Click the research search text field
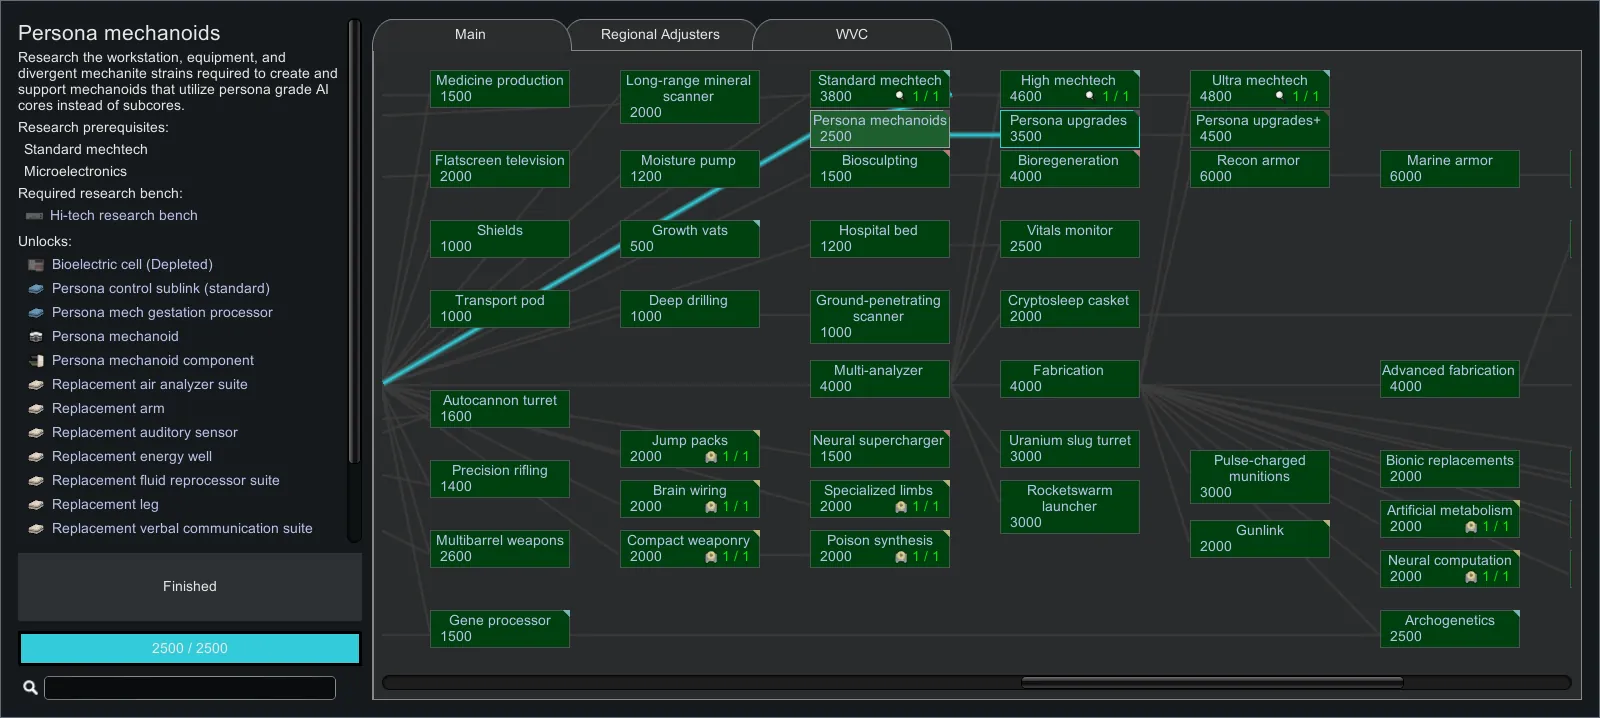Screen dimensions: 1600x718 [x=190, y=688]
